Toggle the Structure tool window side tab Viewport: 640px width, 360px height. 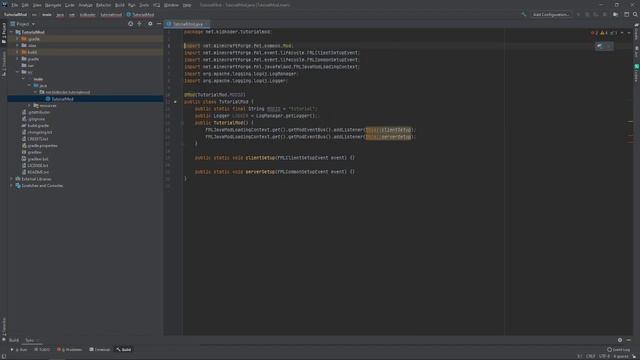4,64
